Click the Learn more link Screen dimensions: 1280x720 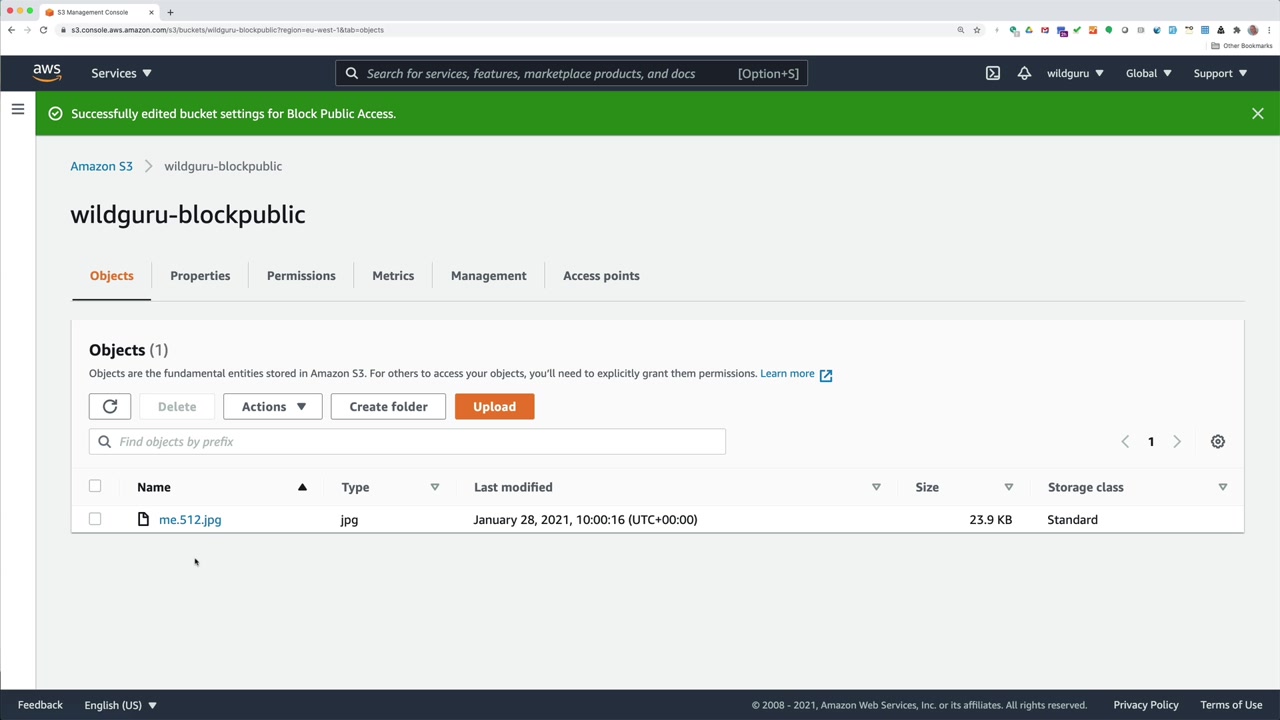point(787,374)
